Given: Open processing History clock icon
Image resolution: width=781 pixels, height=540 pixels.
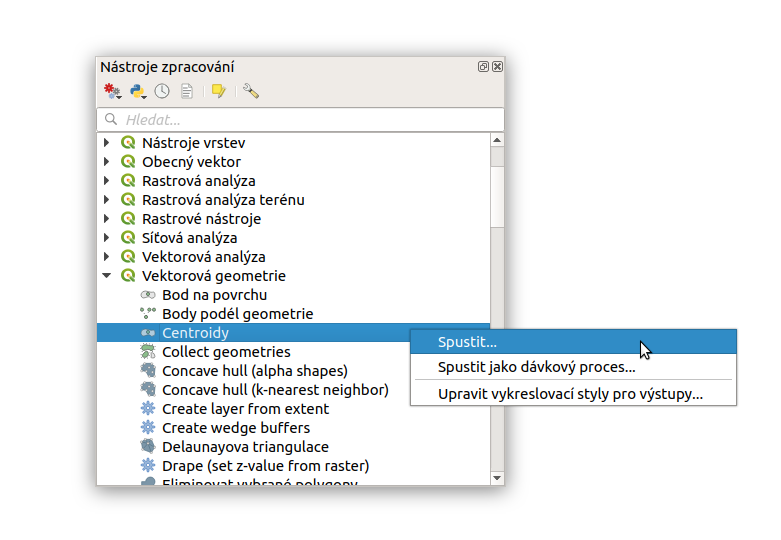Looking at the screenshot, I should pyautogui.click(x=162, y=91).
